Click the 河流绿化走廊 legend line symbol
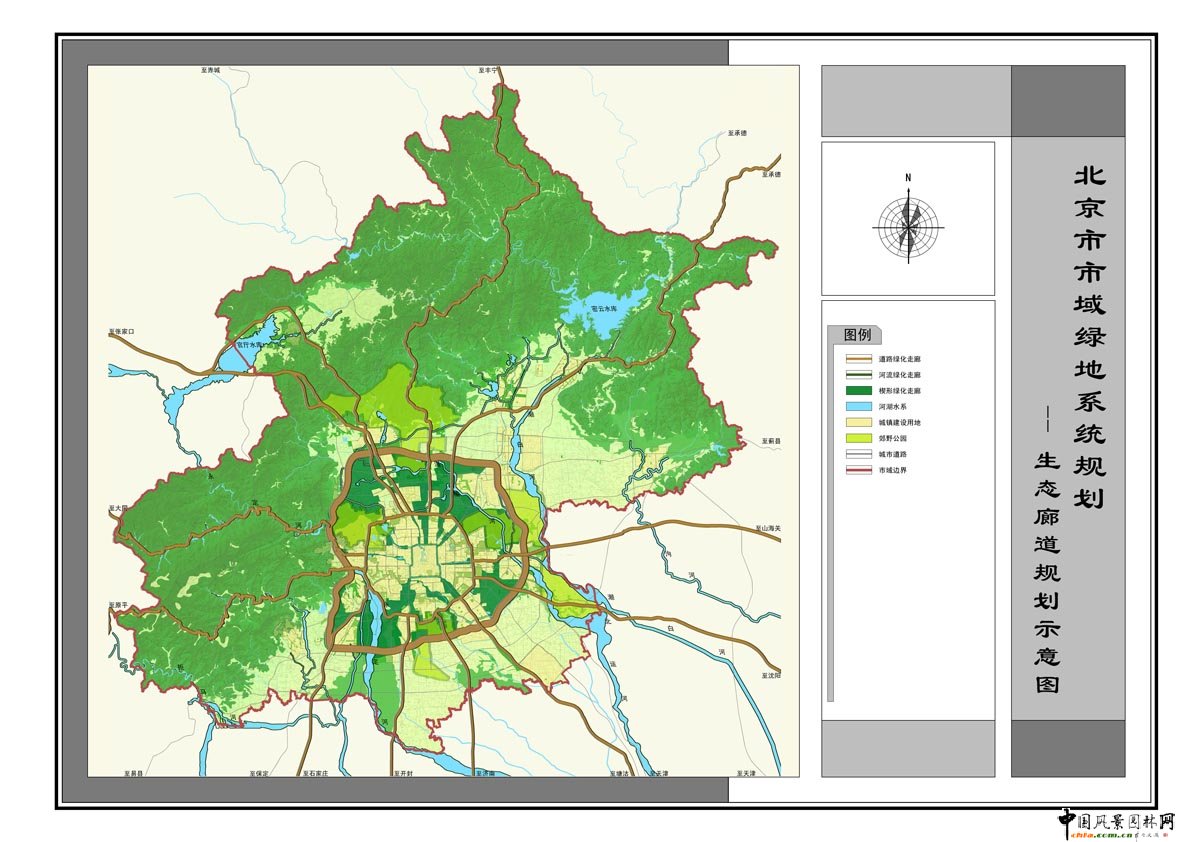This screenshot has width=1191, height=842. click(x=859, y=374)
